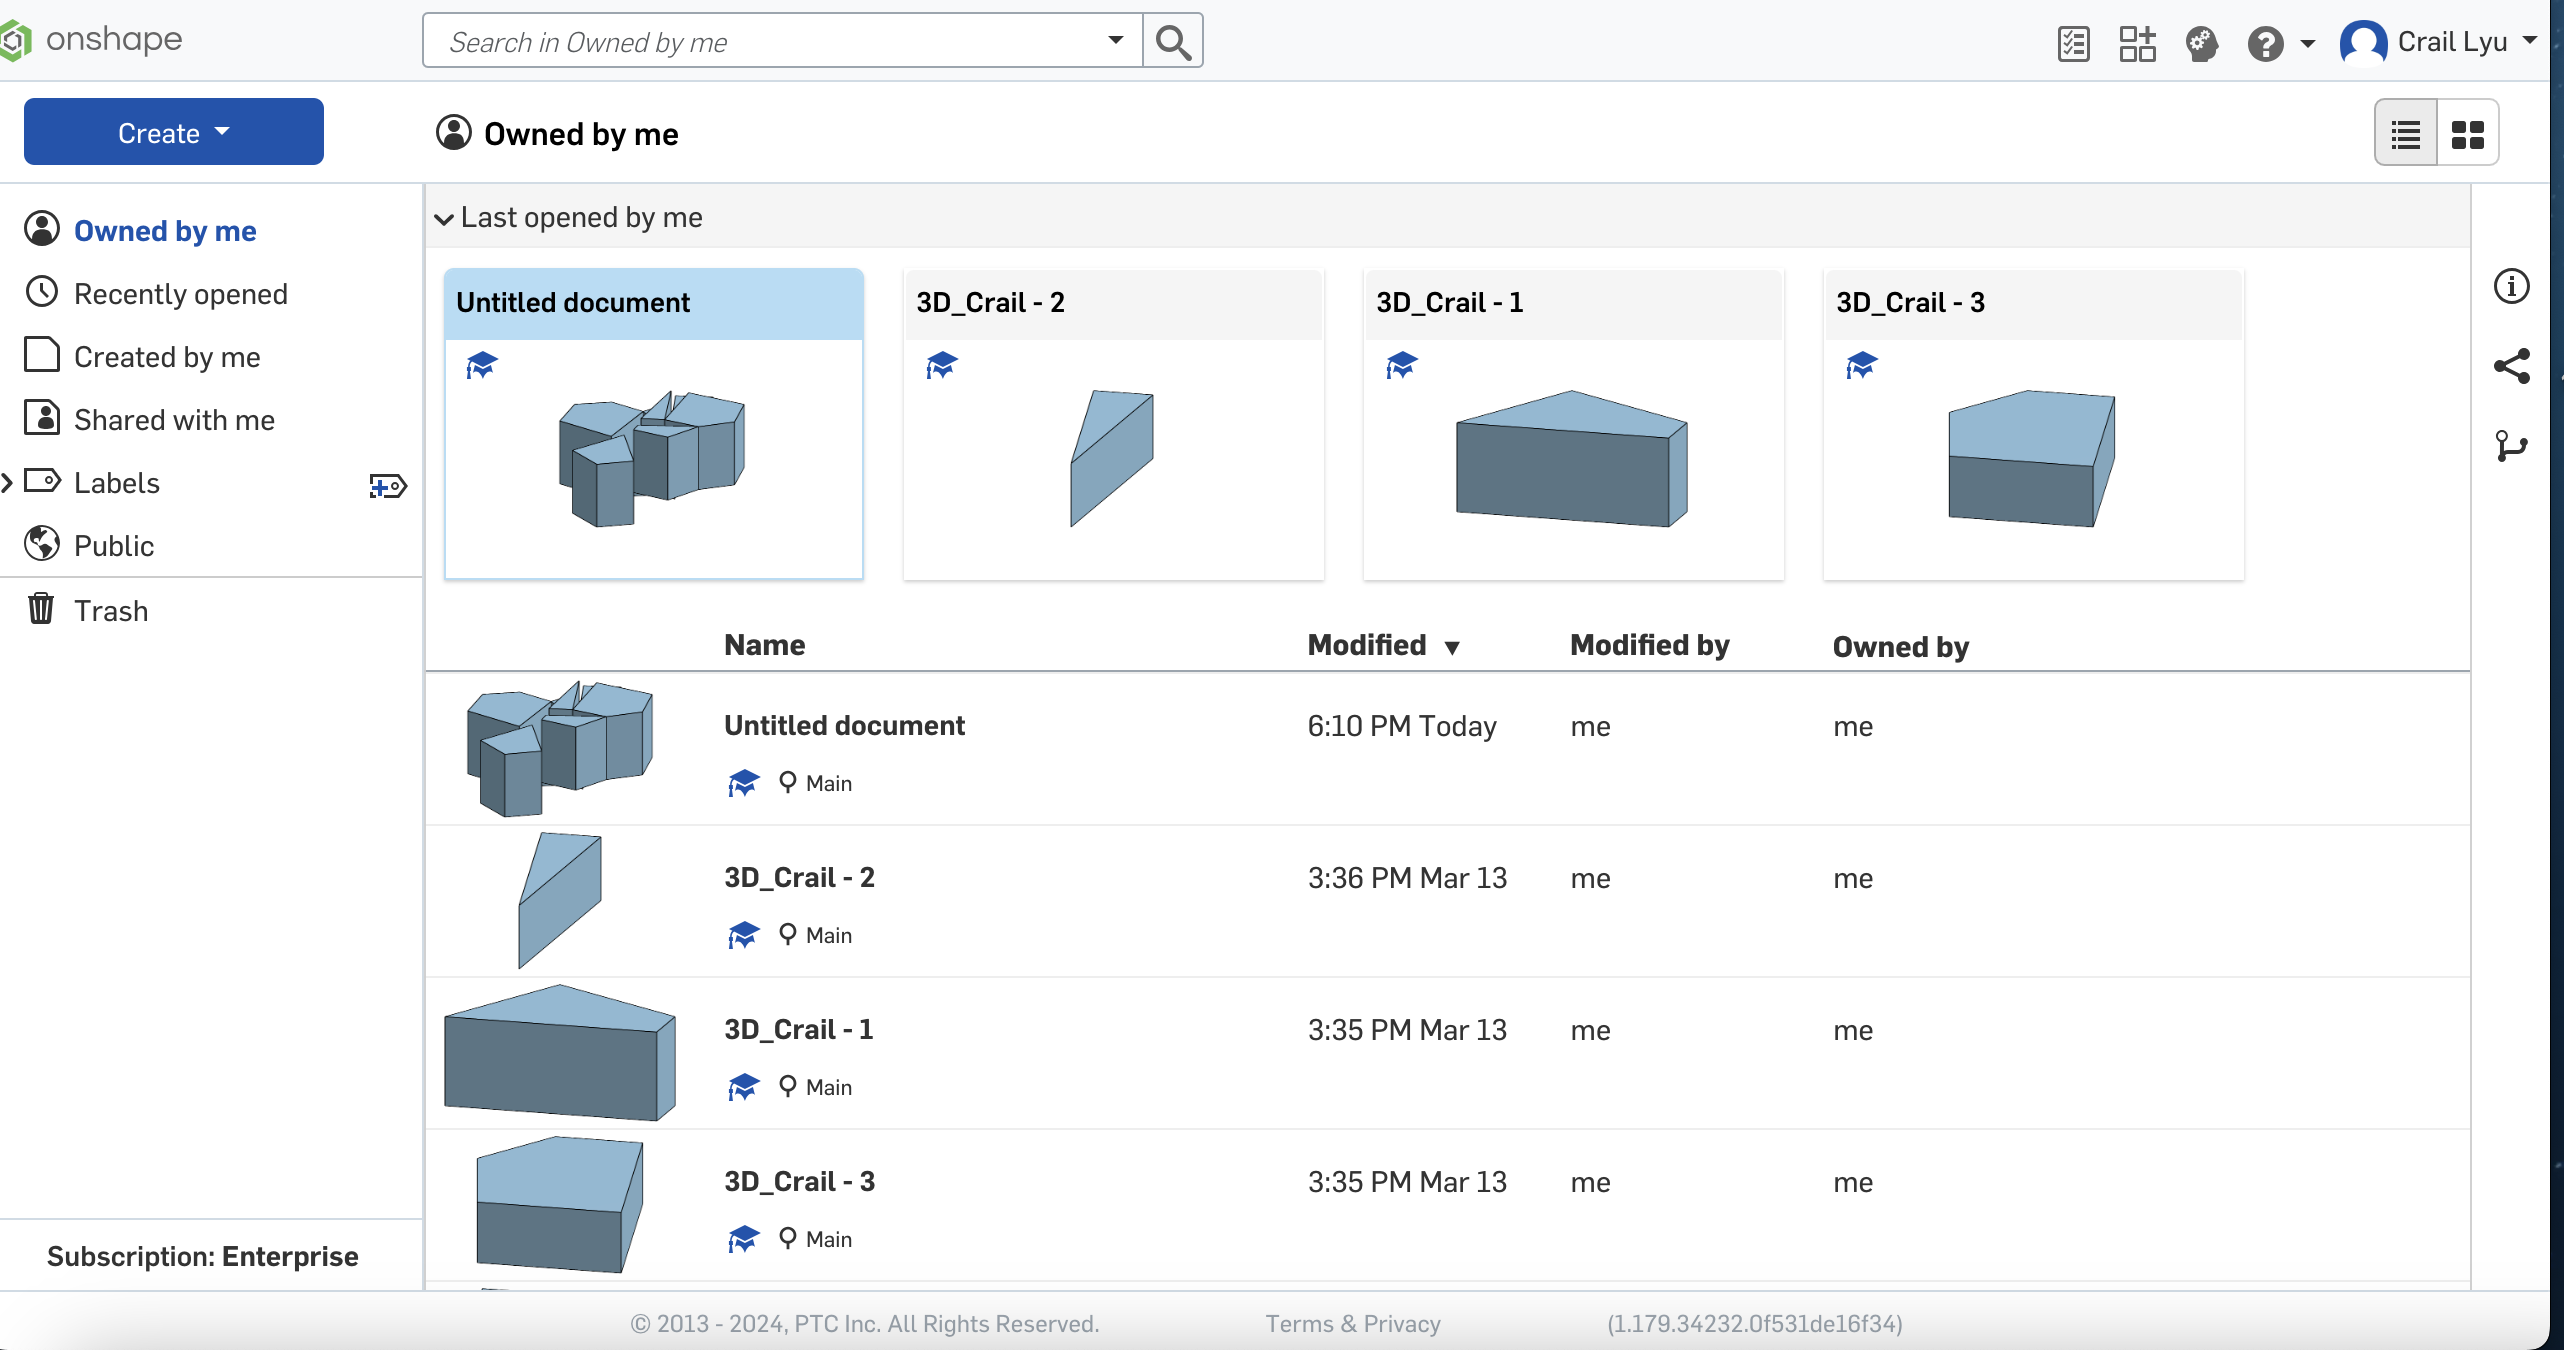Screen dimensions: 2564x1350
Task: Click education icon under 3D_Crail - 1 row
Action: [743, 1087]
